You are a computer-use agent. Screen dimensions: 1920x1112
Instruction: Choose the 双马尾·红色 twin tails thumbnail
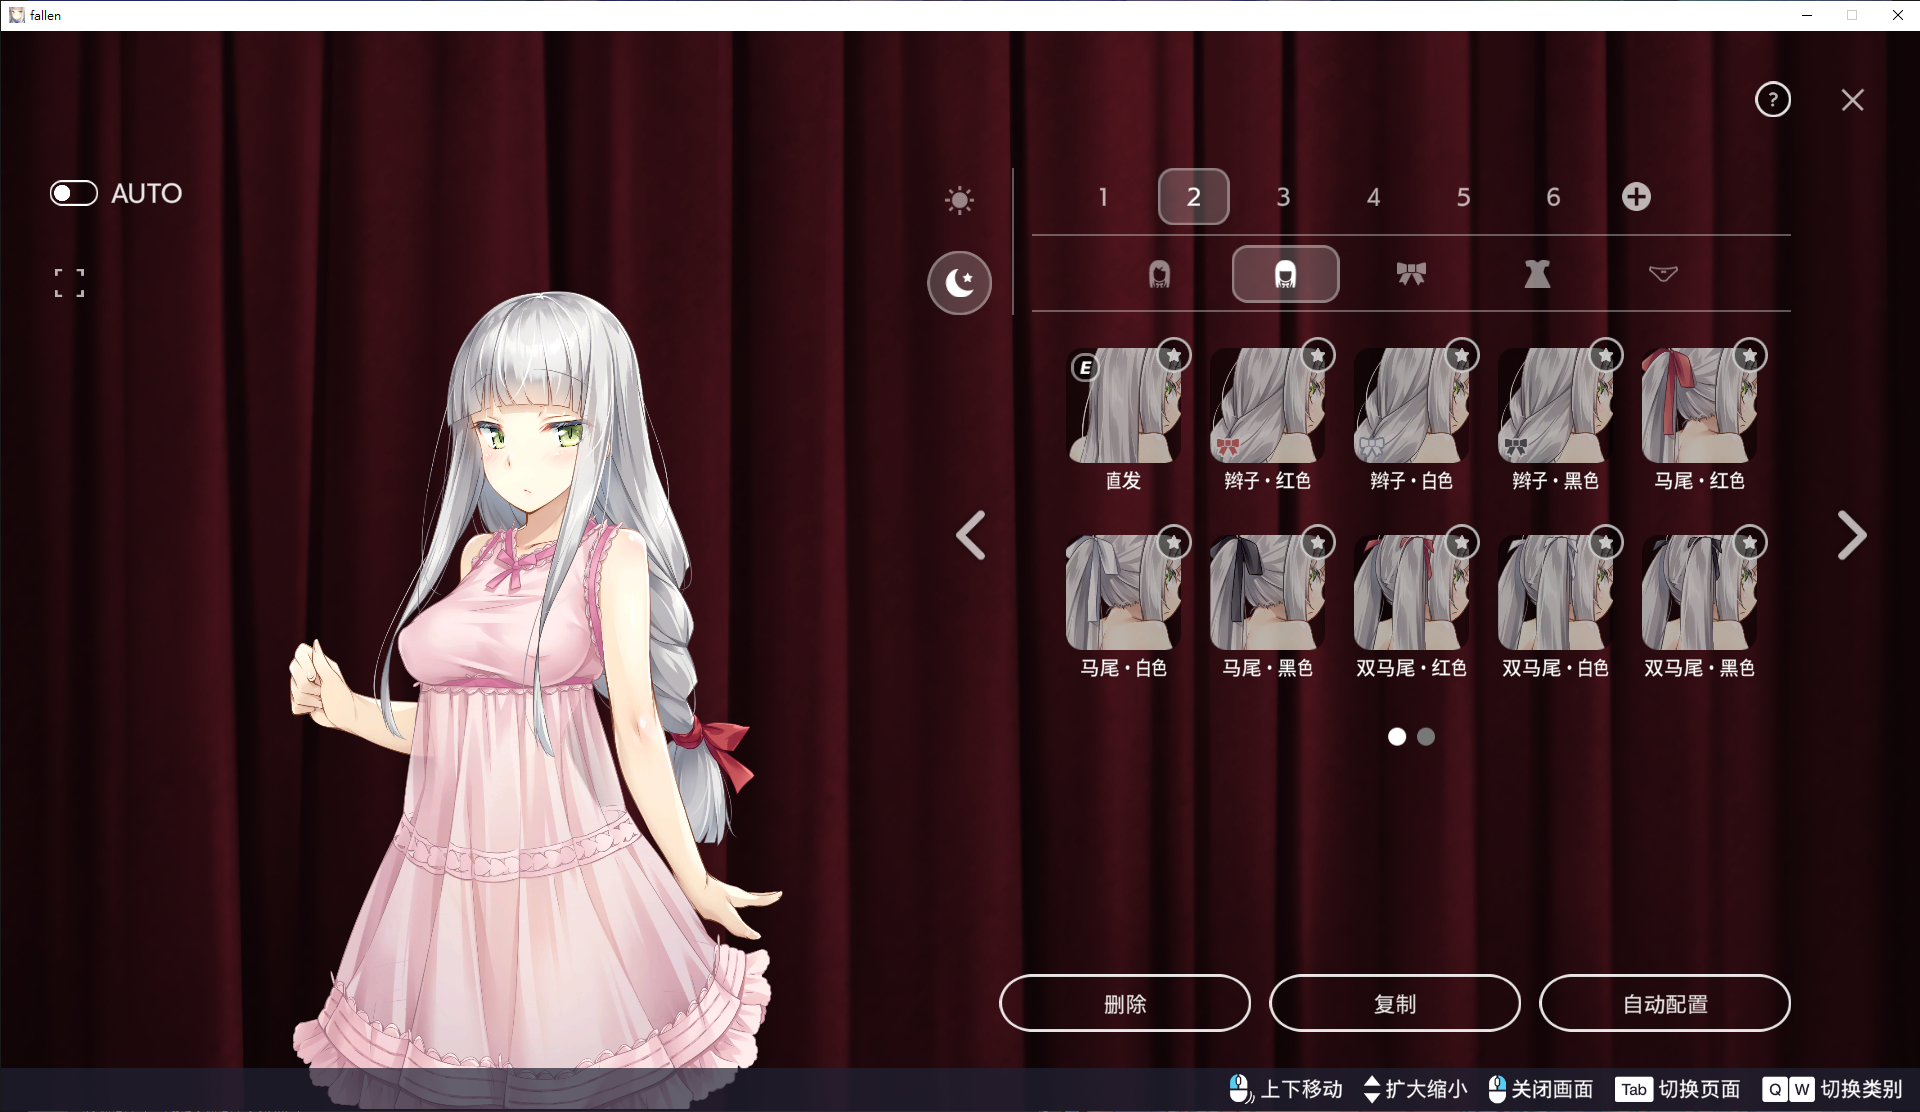point(1411,592)
